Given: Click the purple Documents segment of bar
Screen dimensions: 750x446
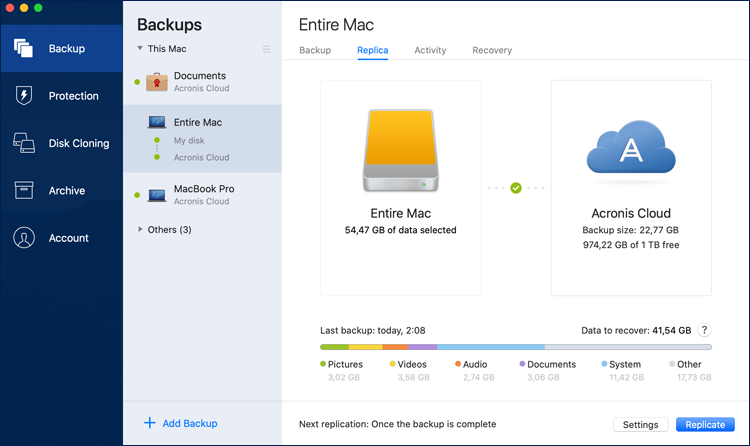Looking at the screenshot, I should [422, 347].
